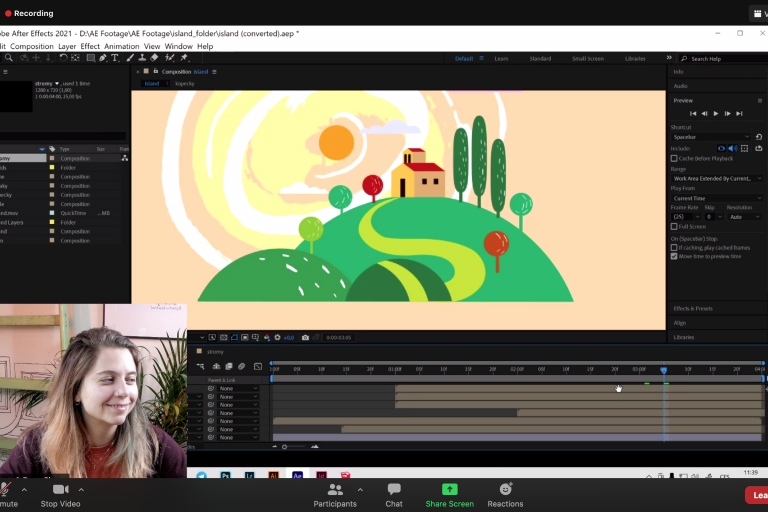Tick the Full Screen checkbox
This screenshot has height=512, width=768.
[x=674, y=226]
